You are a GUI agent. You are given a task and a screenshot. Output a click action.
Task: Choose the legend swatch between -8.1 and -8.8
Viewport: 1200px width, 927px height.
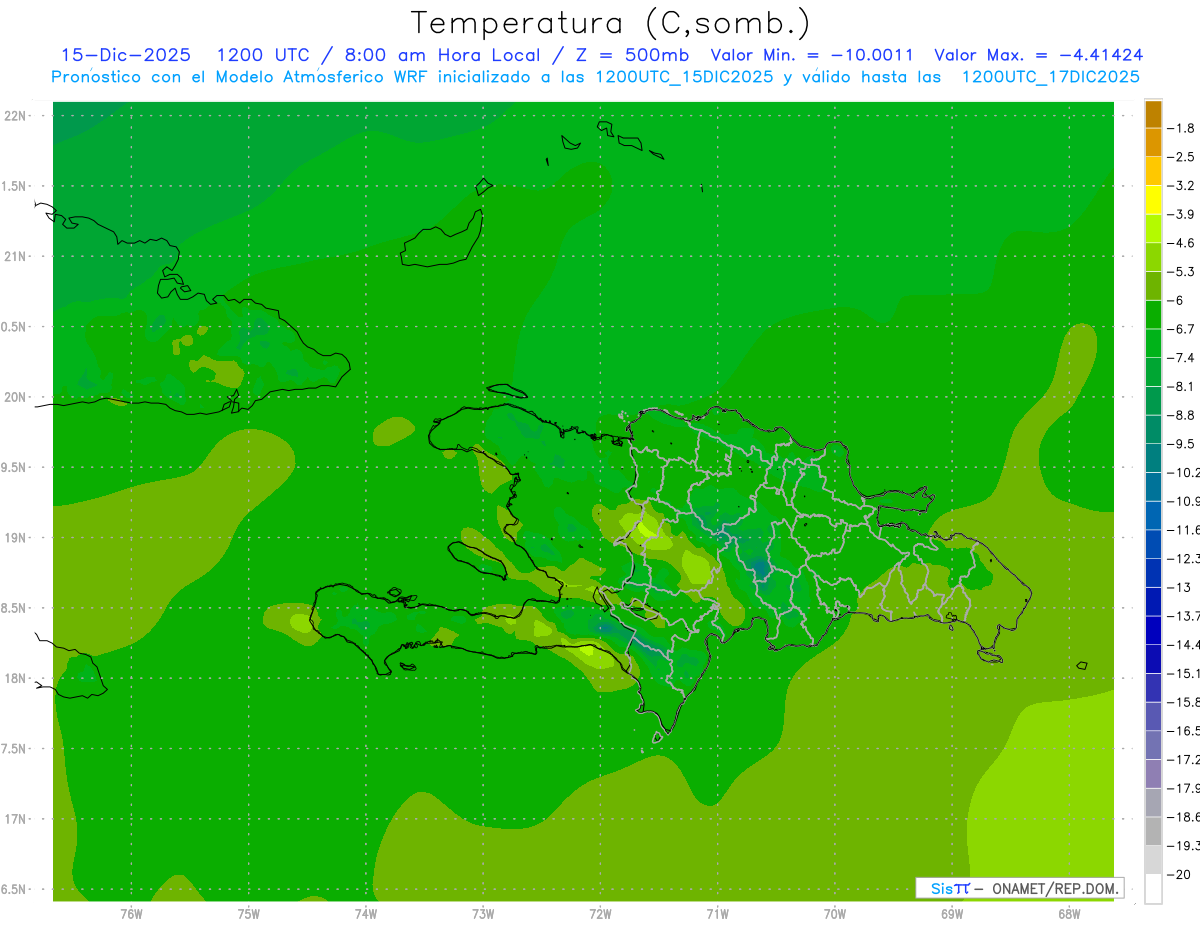1153,401
